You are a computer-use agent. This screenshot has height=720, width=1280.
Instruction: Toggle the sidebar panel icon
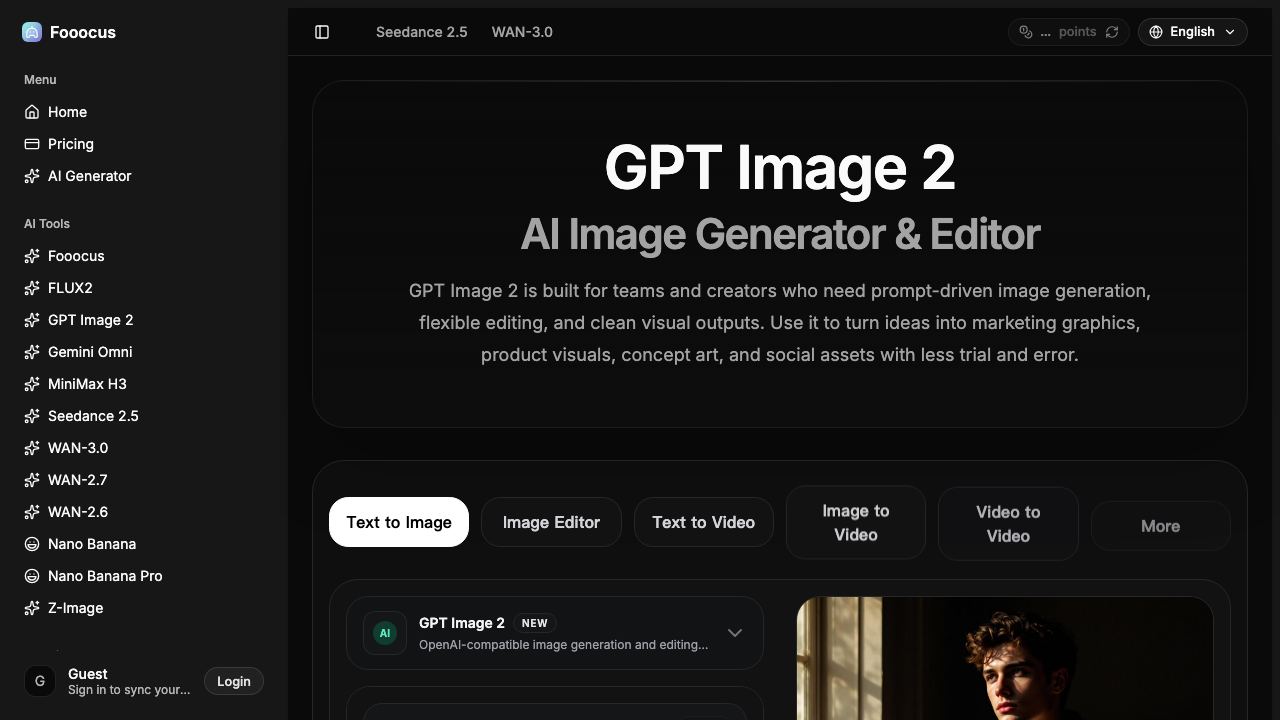click(322, 32)
